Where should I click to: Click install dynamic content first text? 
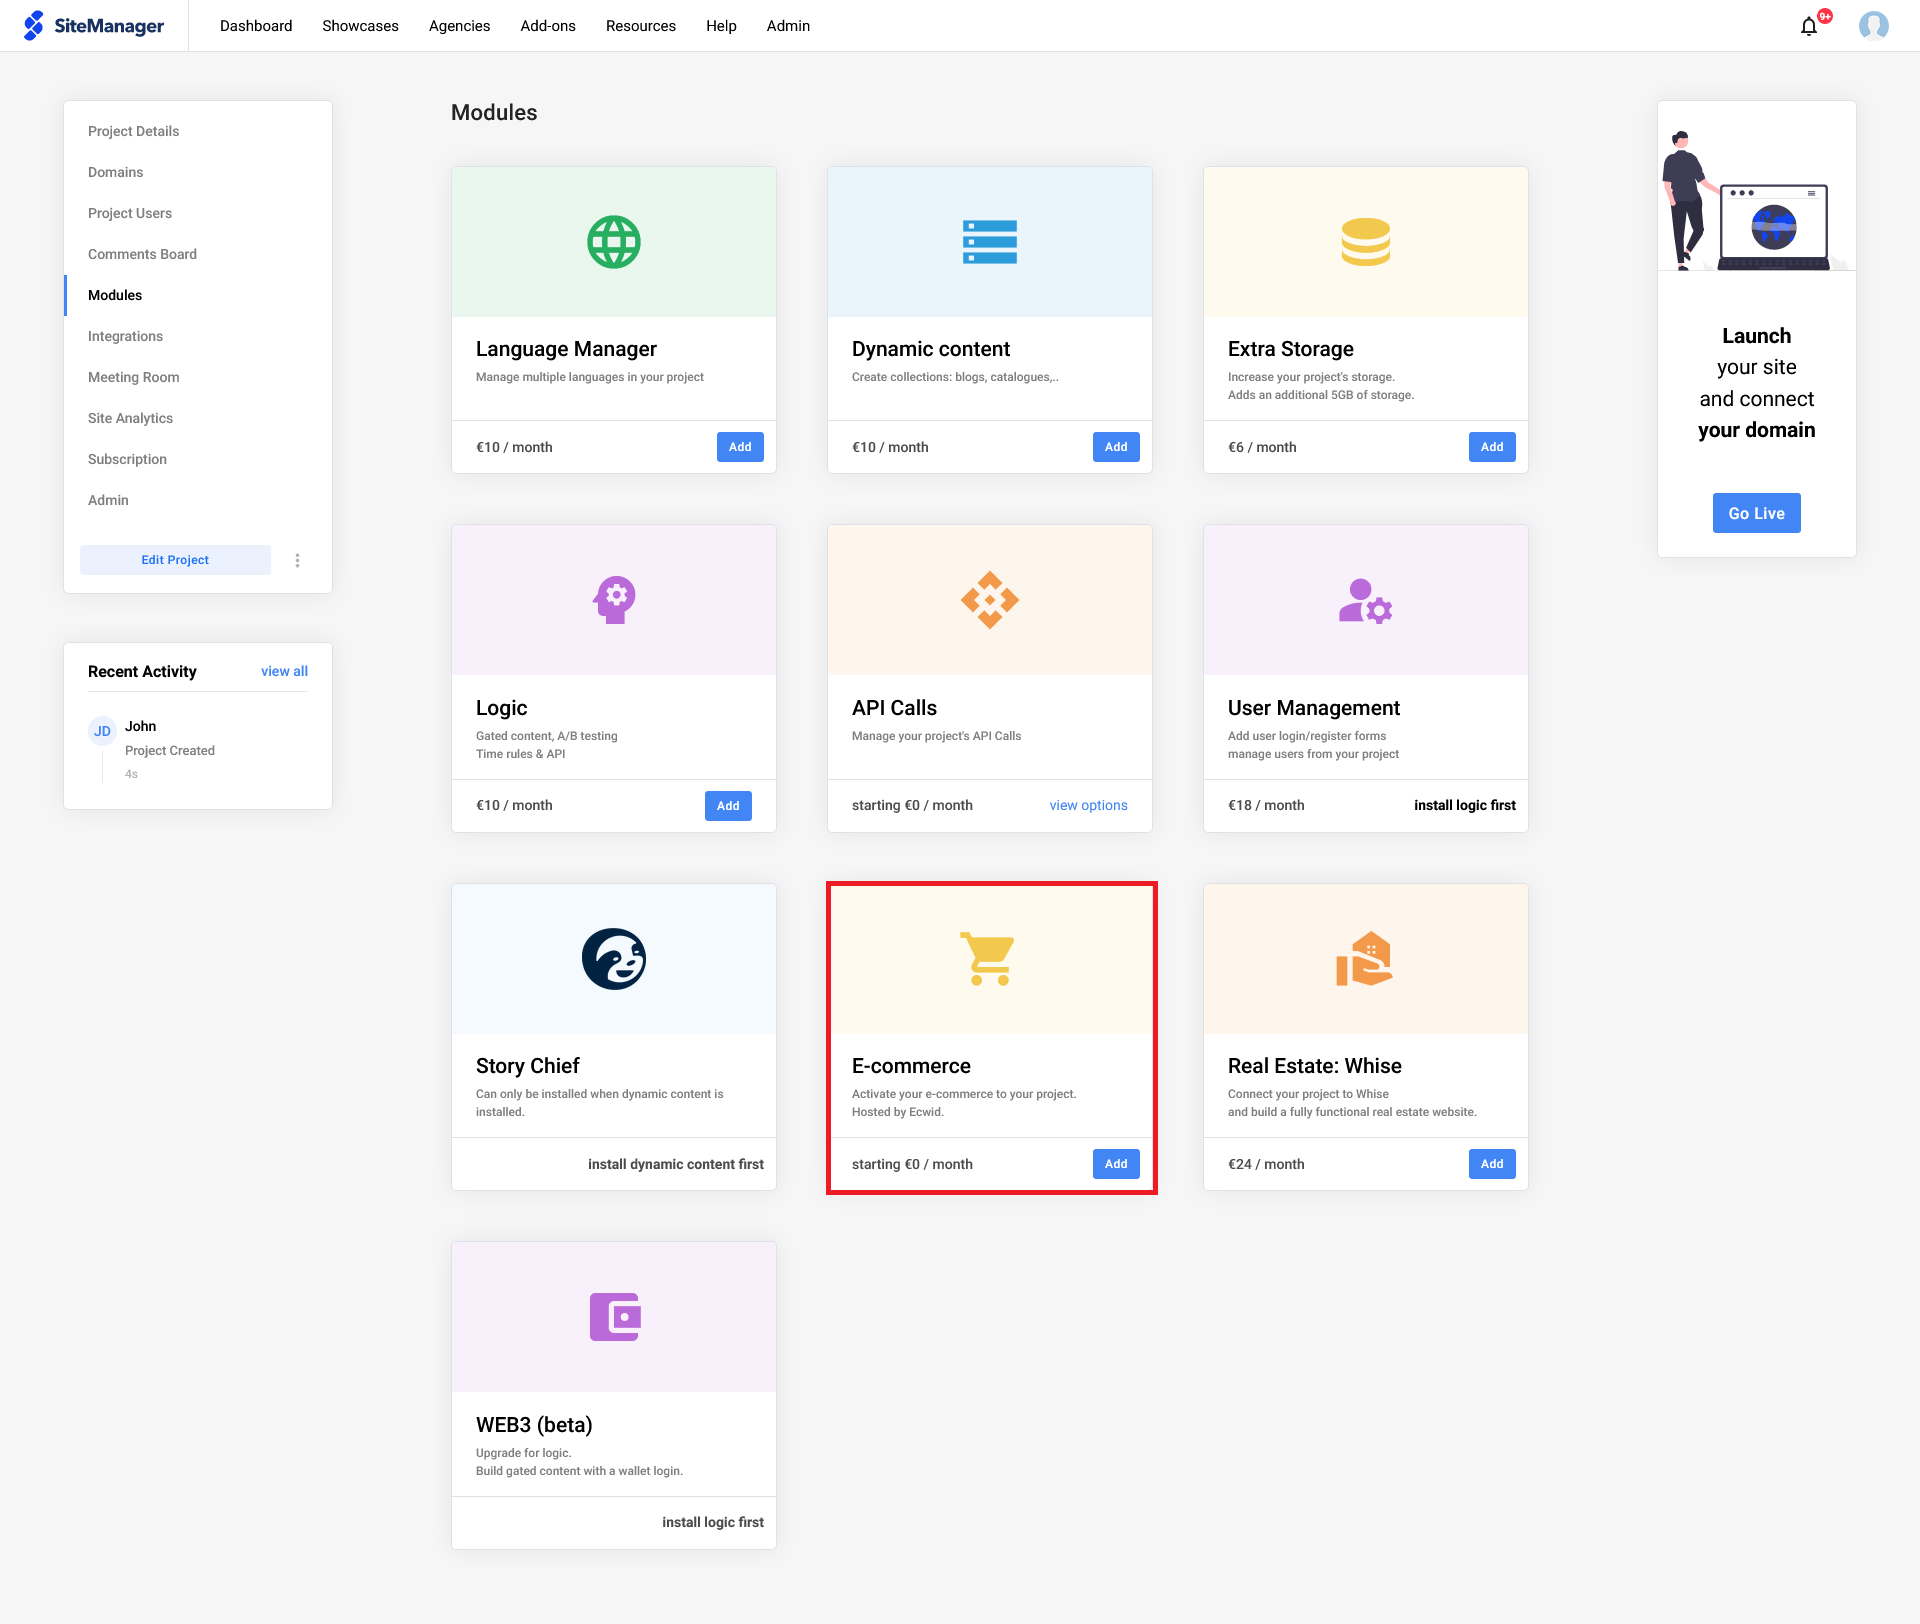click(x=676, y=1164)
